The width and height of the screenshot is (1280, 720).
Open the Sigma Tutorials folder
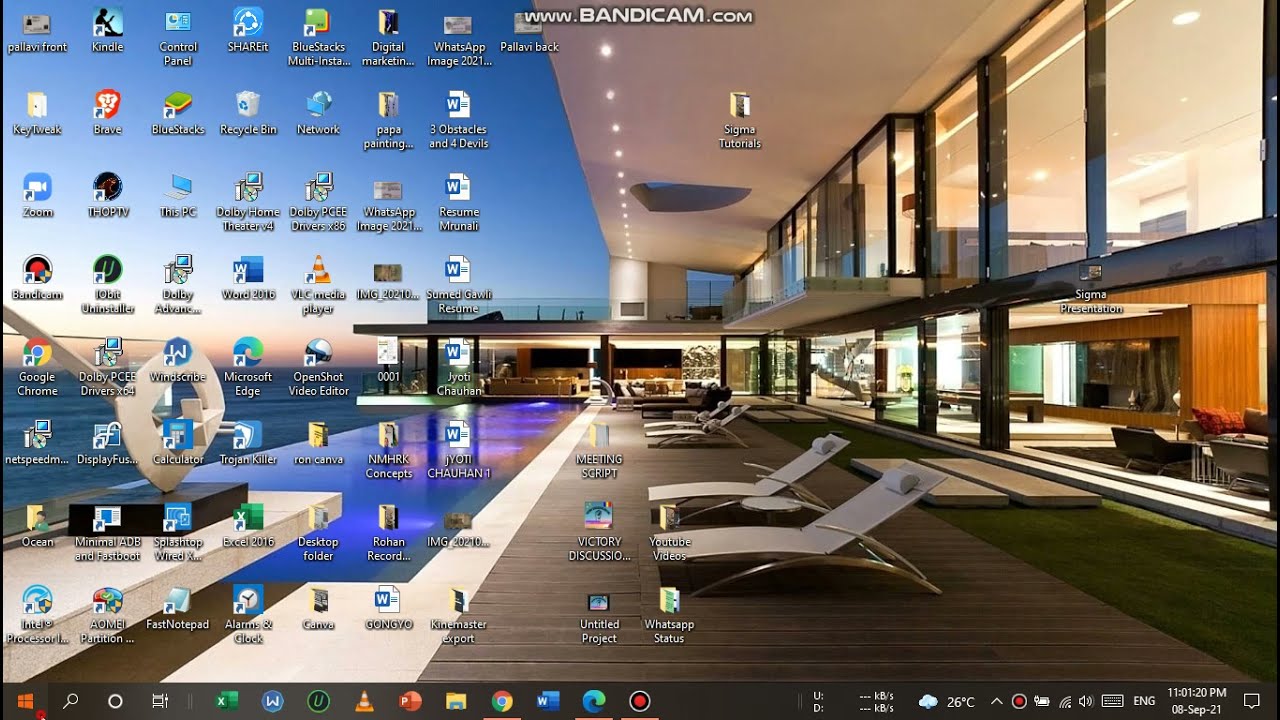click(x=740, y=120)
